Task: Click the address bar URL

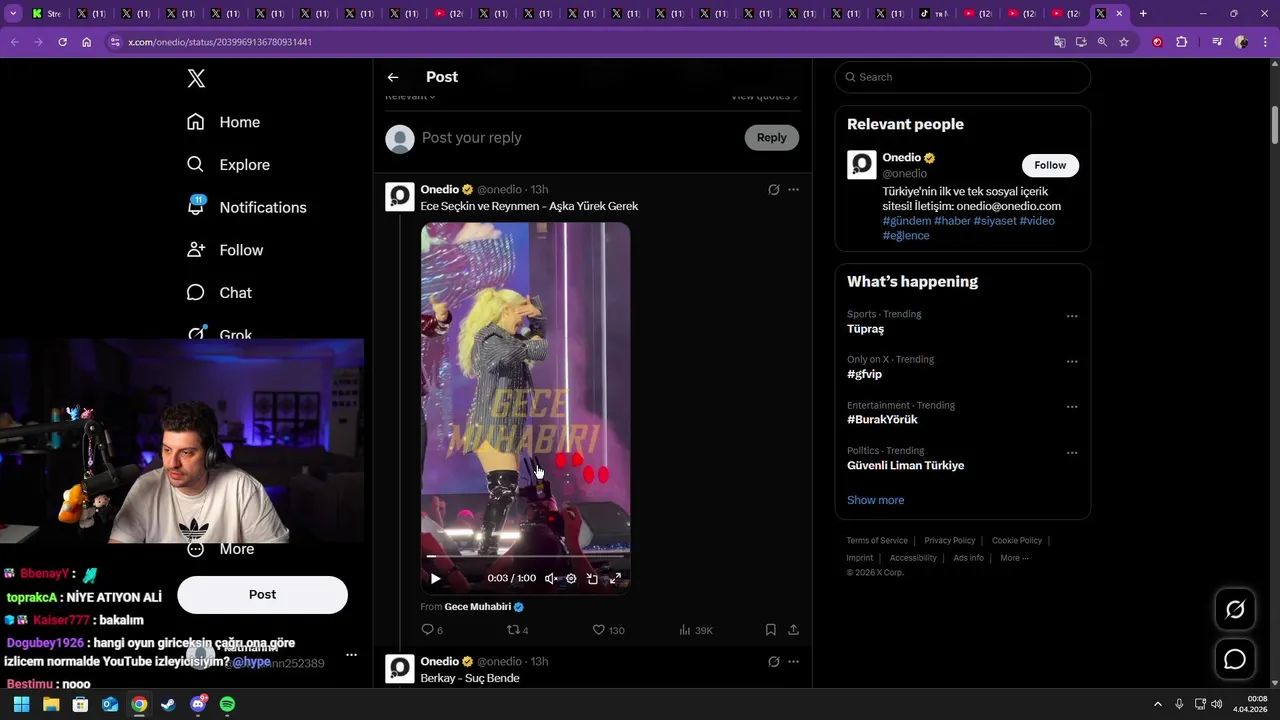Action: pos(220,42)
